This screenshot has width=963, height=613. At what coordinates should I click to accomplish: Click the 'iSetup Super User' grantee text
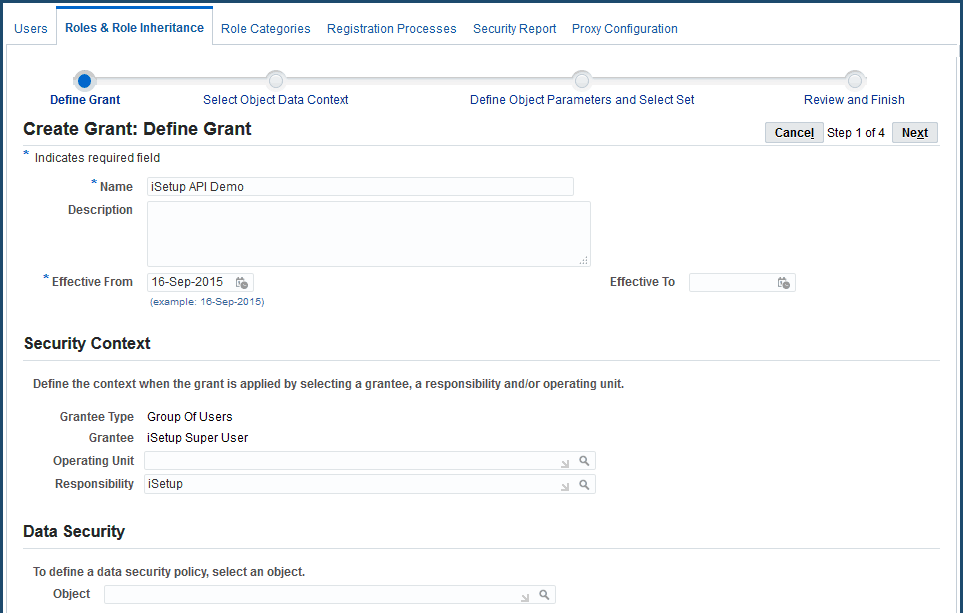click(x=198, y=438)
